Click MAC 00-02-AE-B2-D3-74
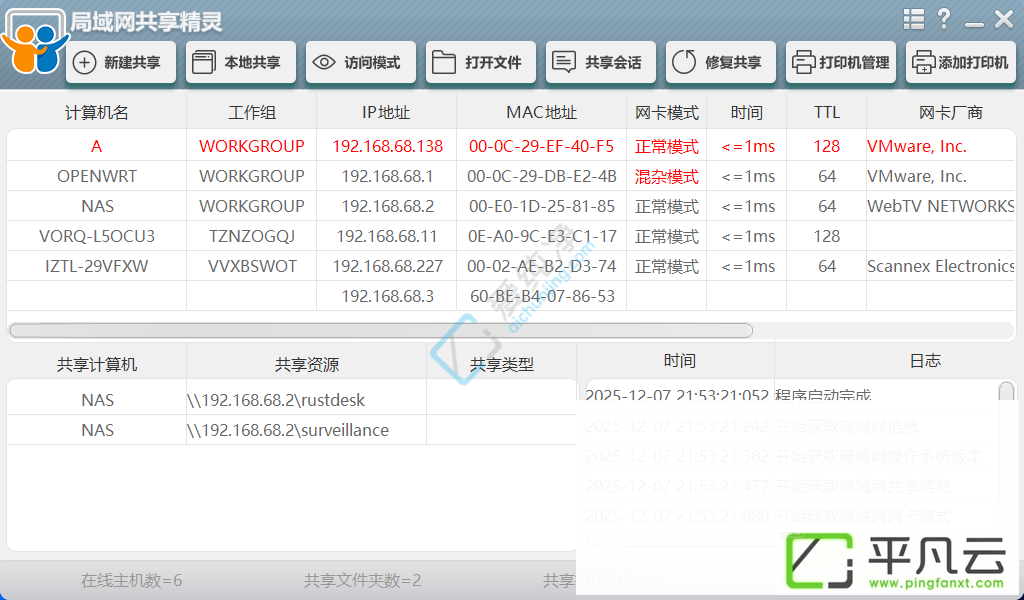The image size is (1024, 600). [541, 266]
